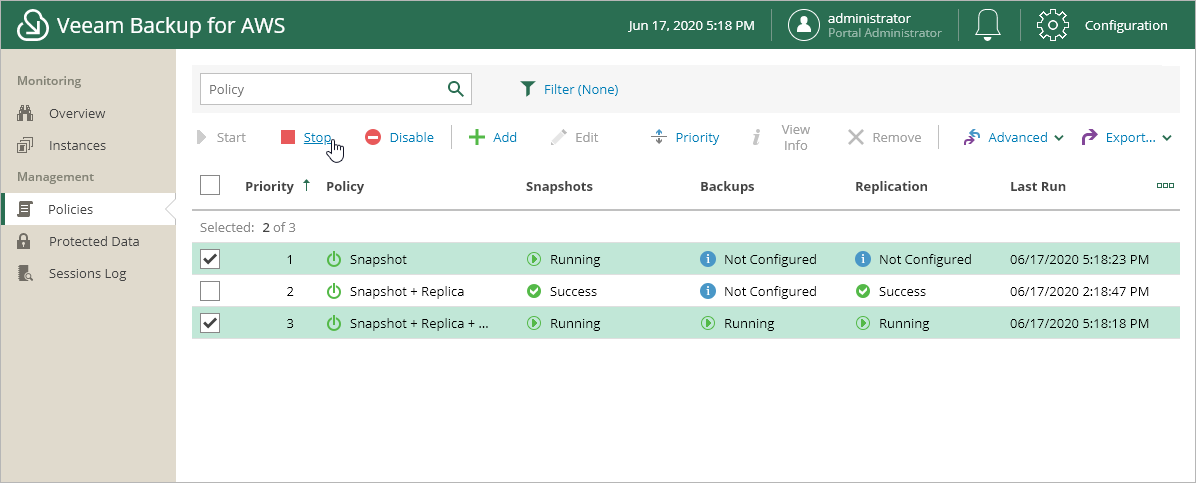1196x483 pixels.
Task: Toggle the select-all header checkbox
Action: (210, 185)
